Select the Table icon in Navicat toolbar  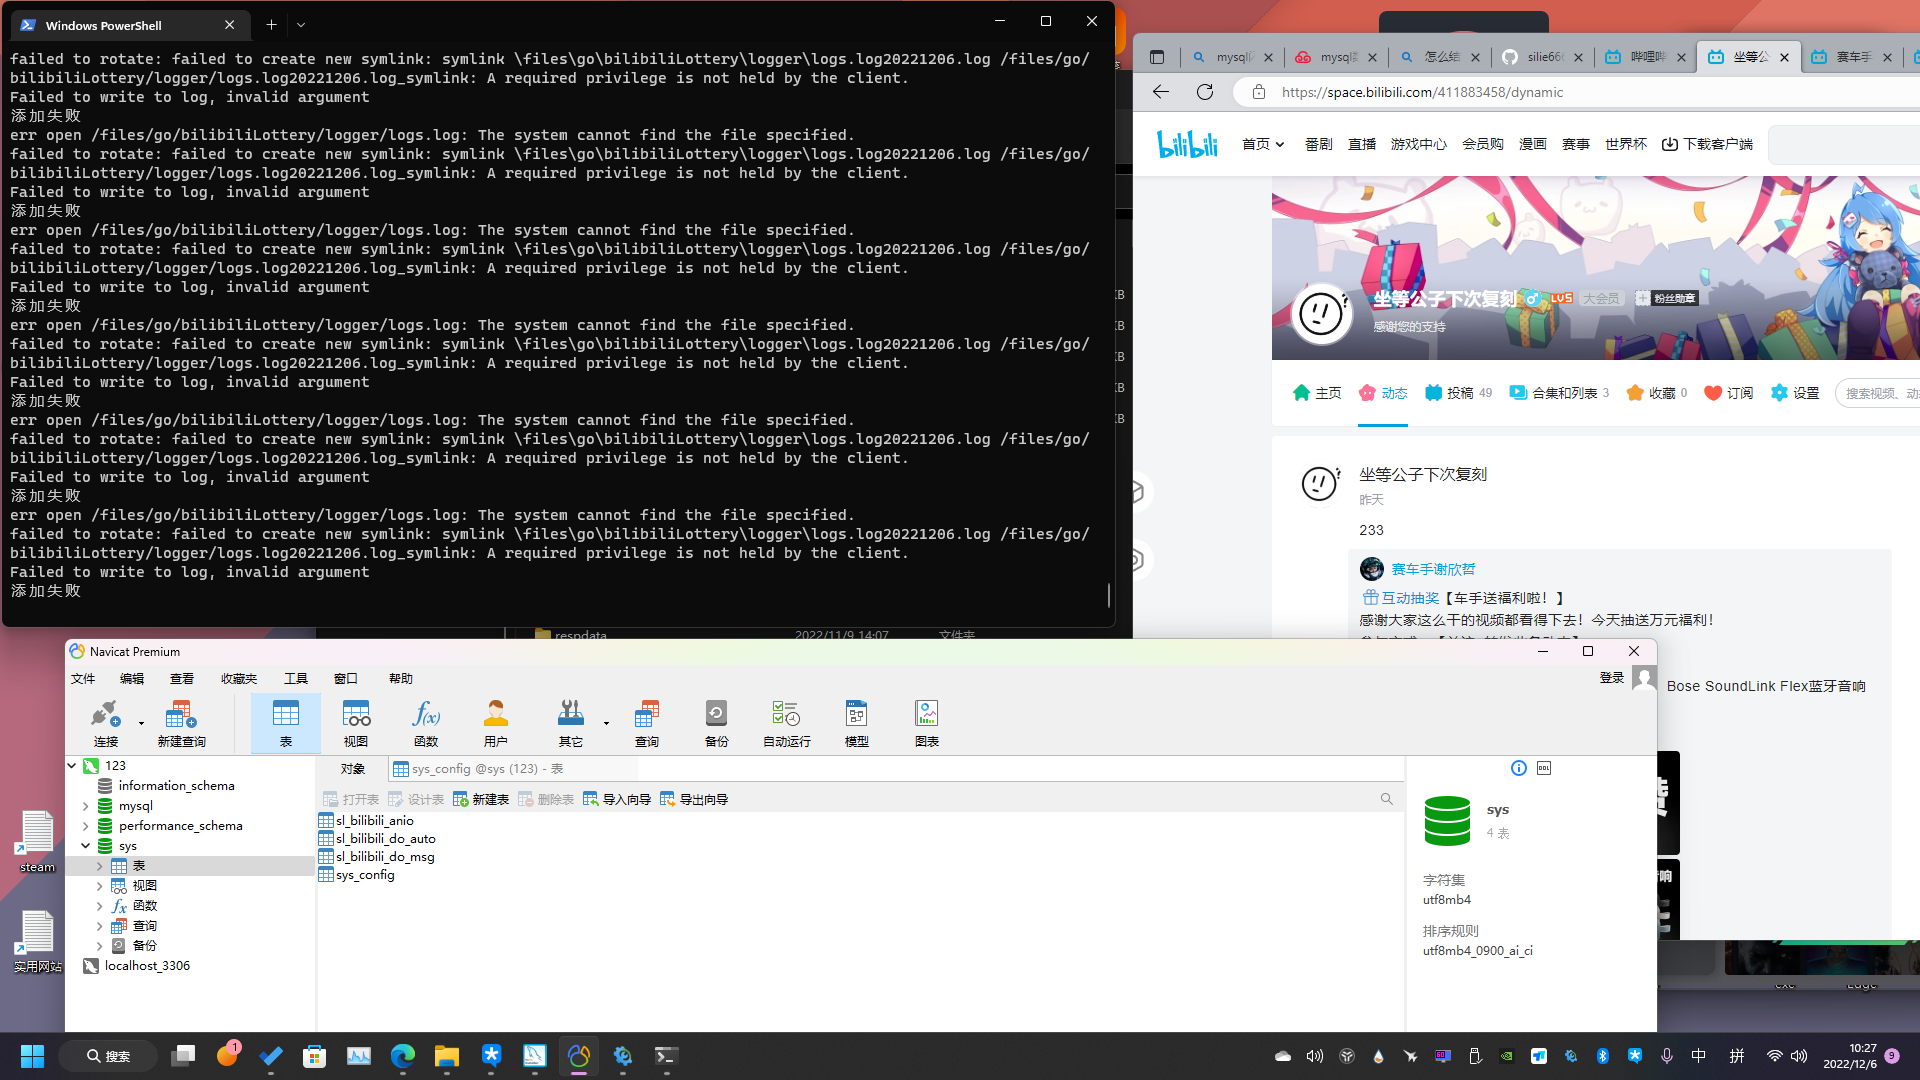tap(286, 723)
